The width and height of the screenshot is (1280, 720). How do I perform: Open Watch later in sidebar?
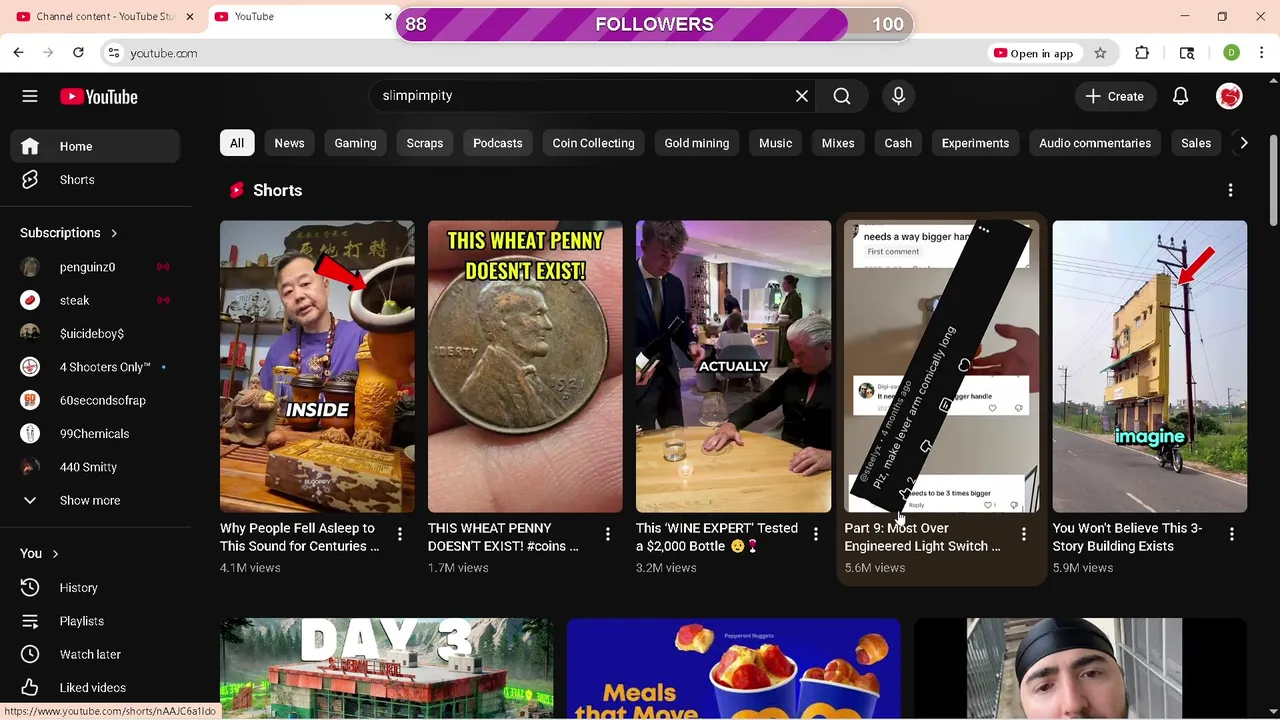(96, 654)
